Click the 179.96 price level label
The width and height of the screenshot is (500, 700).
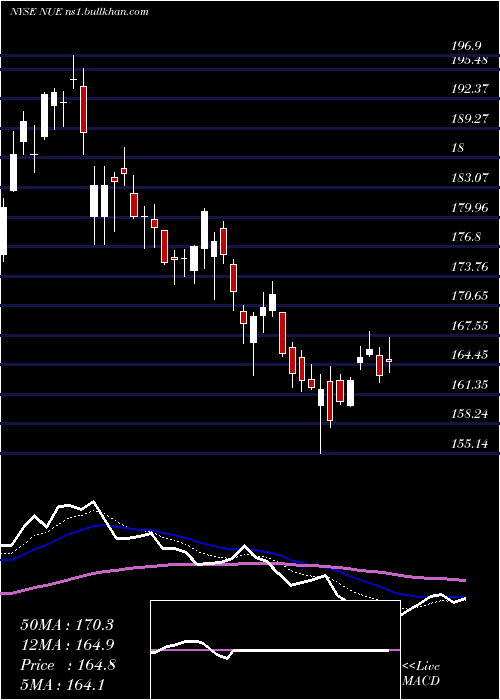pos(470,208)
